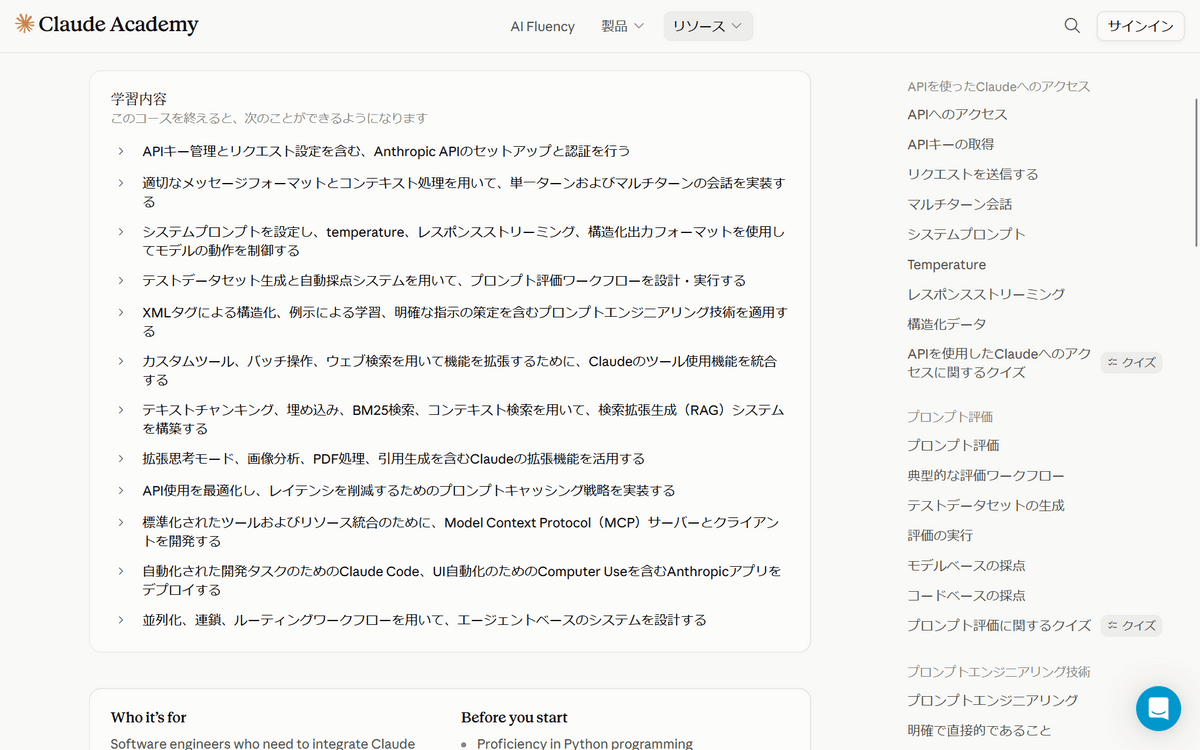Go to 明確で直接的であること lesson
Screen dimensions: 1200x750
pos(979,730)
